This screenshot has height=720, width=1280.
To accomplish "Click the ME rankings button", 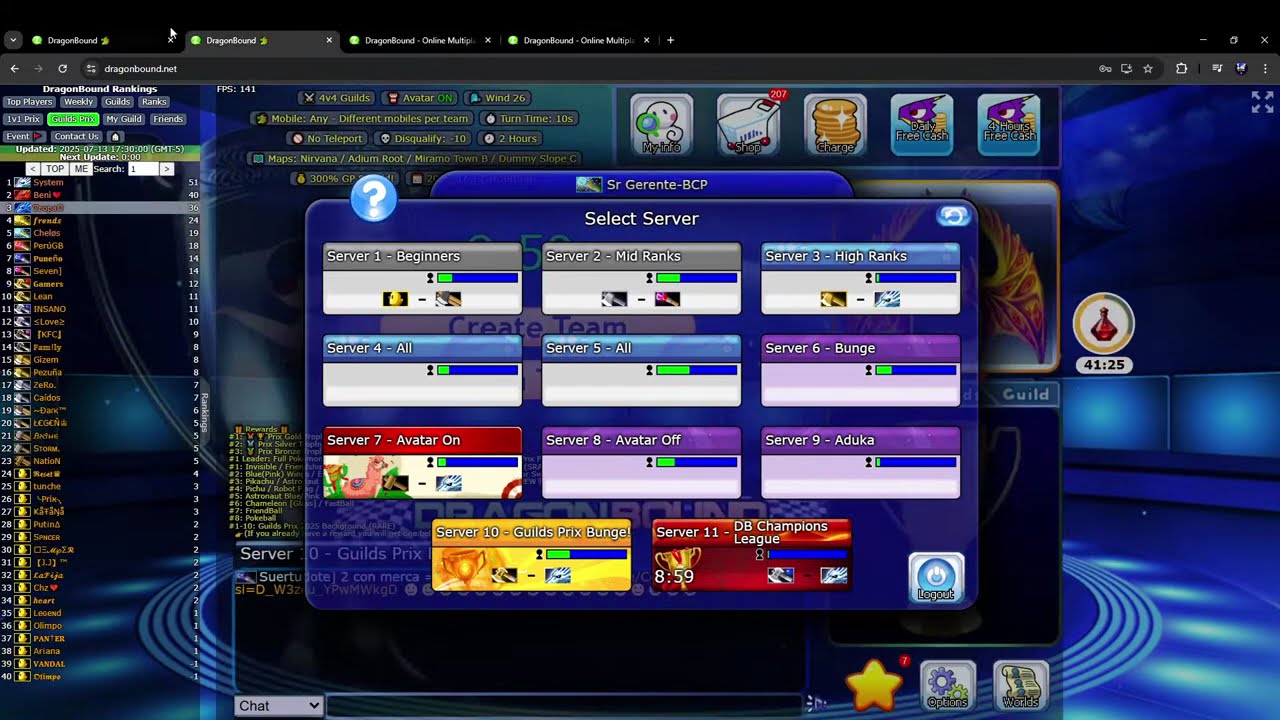I will (x=82, y=169).
